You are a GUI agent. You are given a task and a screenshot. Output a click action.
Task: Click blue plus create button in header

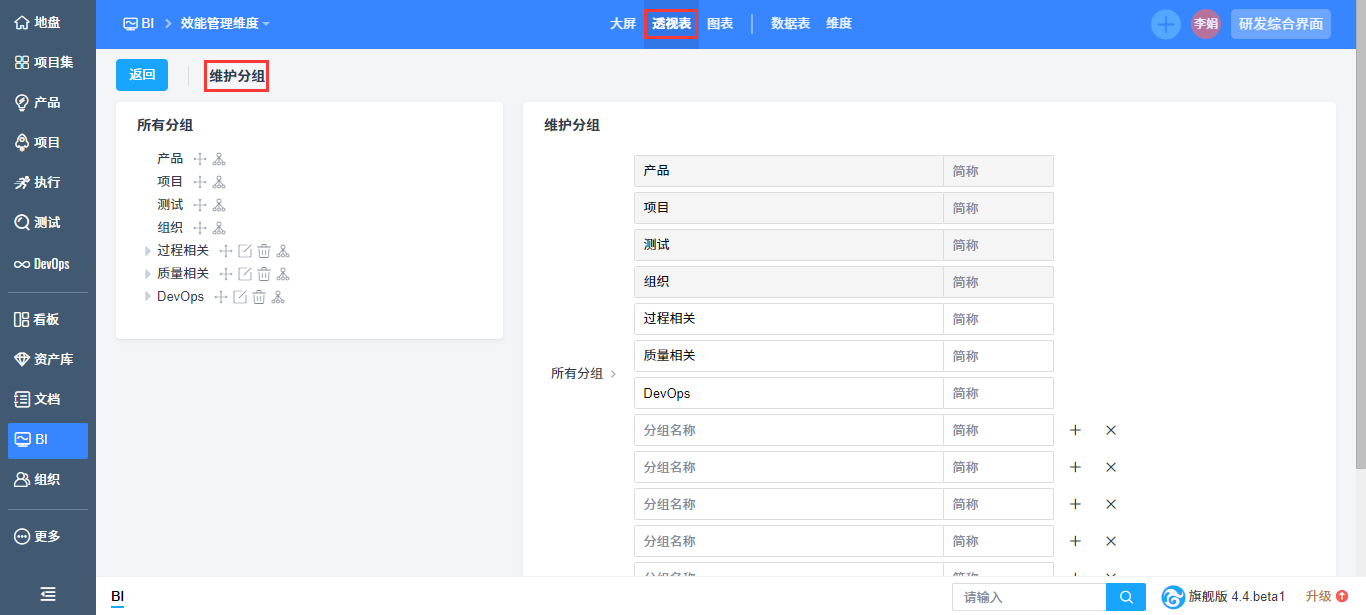(1165, 24)
